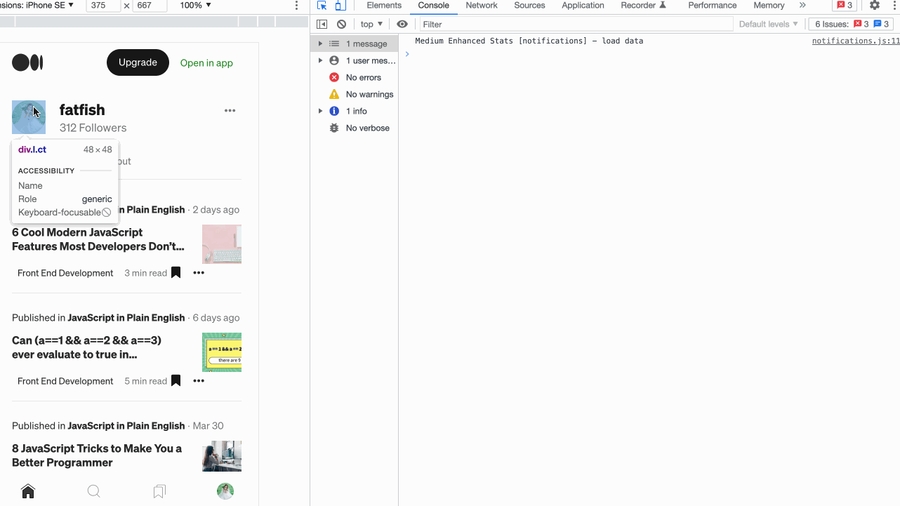The height and width of the screenshot is (506, 900).
Task: Click the clear console icon
Action: click(341, 24)
